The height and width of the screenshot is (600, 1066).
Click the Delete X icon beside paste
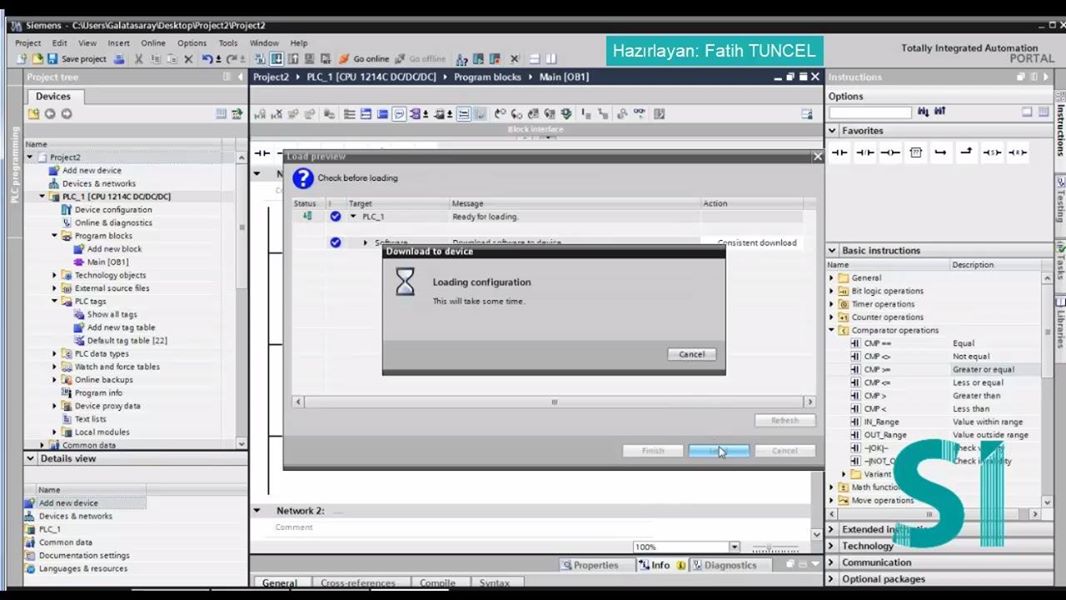[x=188, y=59]
